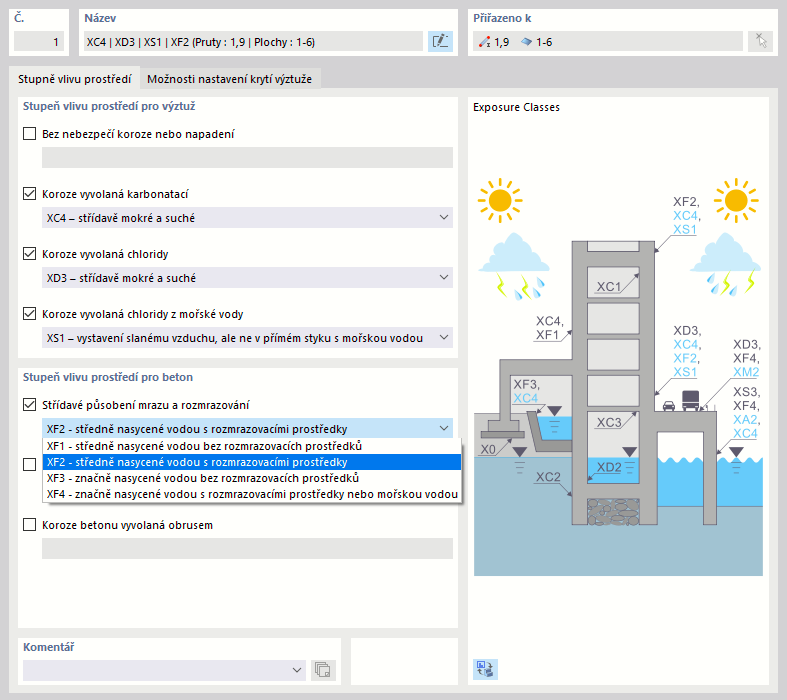
Task: Click disabled field under Bez nebezpečí koroze
Action: [247, 158]
